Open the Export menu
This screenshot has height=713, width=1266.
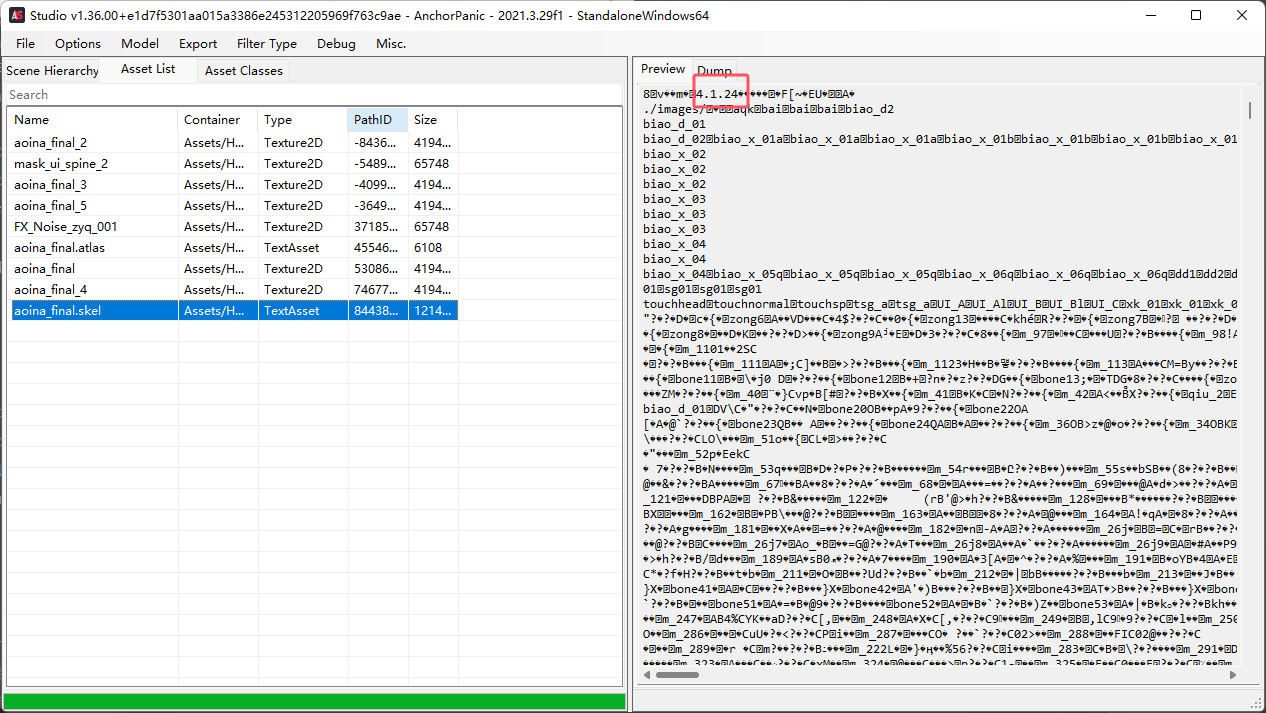coord(198,44)
